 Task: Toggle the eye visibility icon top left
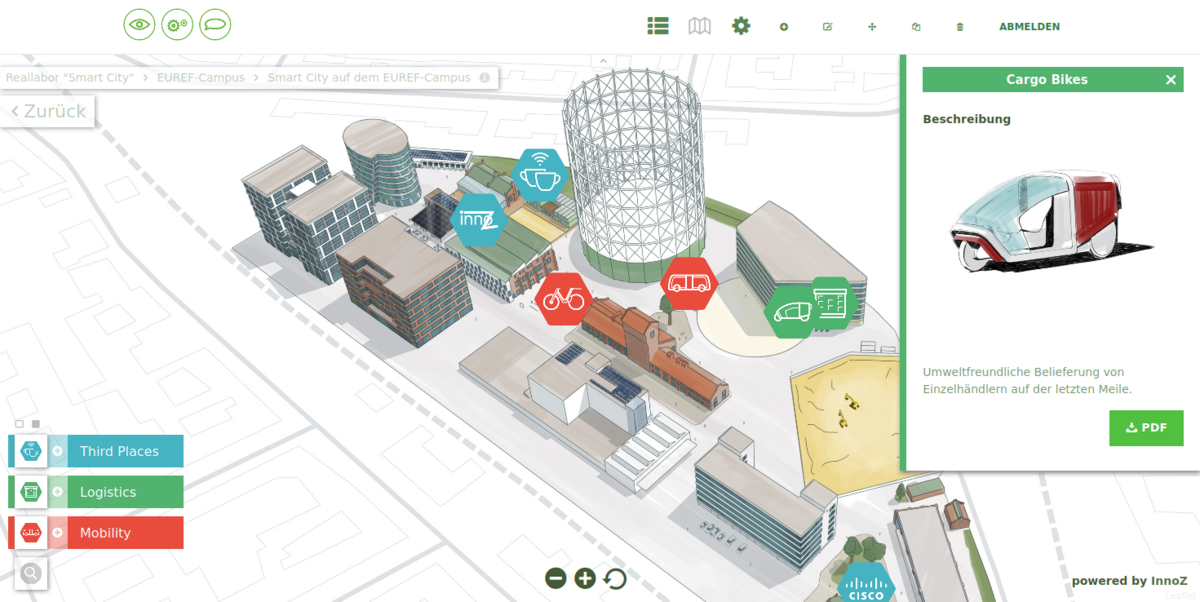[x=139, y=23]
